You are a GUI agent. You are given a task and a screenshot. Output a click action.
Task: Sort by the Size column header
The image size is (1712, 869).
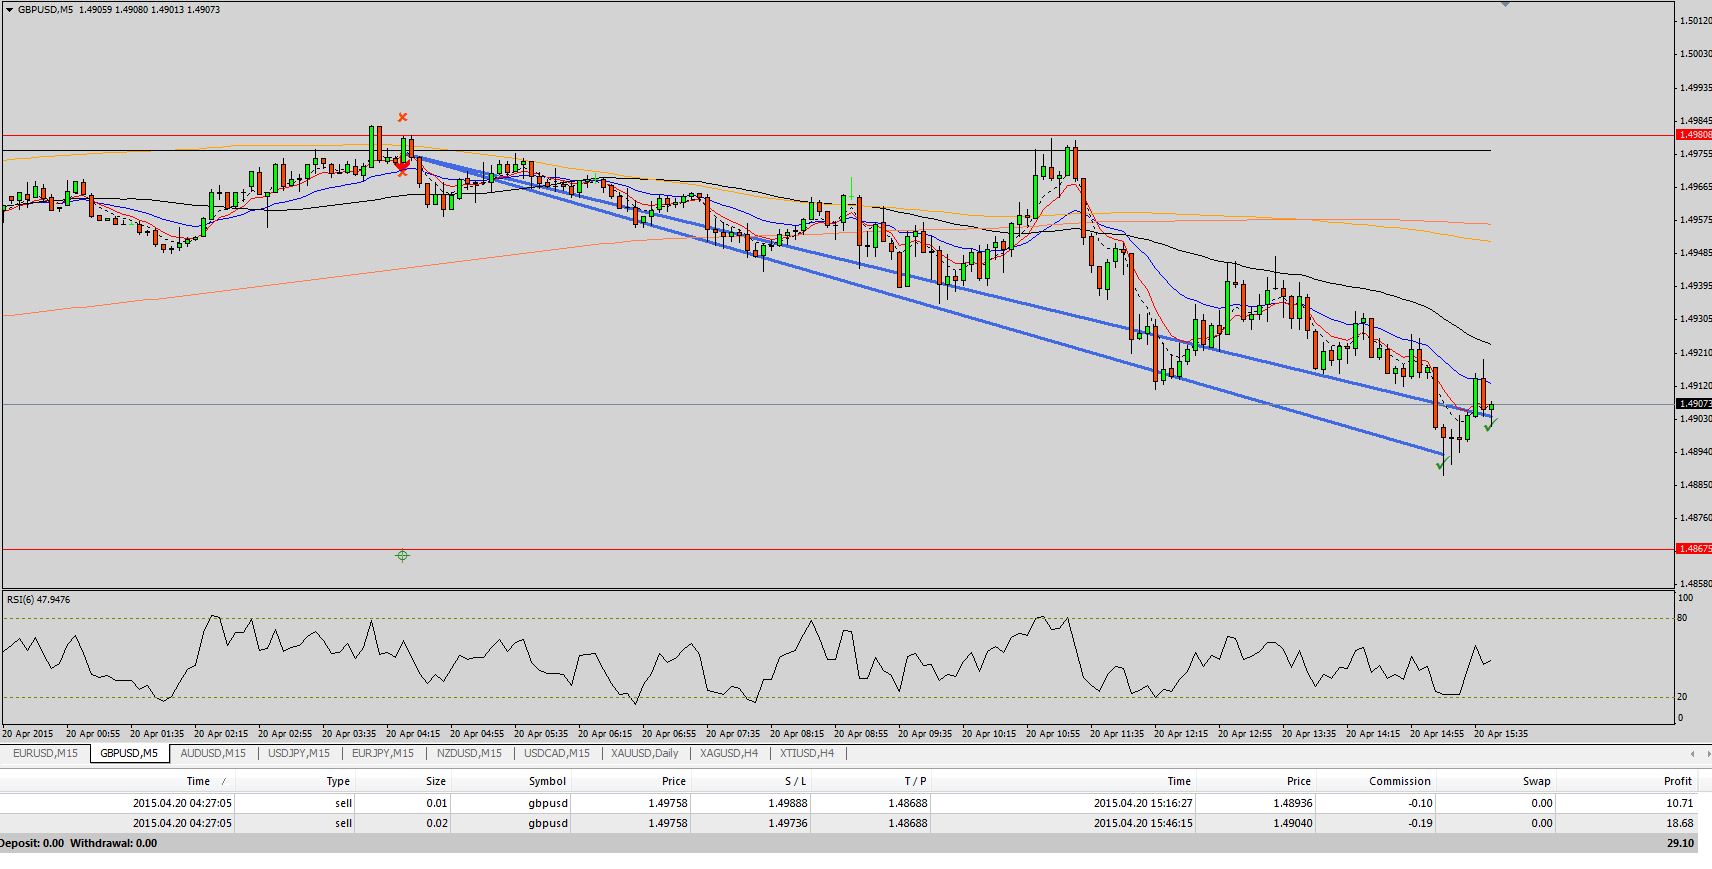coord(436,781)
